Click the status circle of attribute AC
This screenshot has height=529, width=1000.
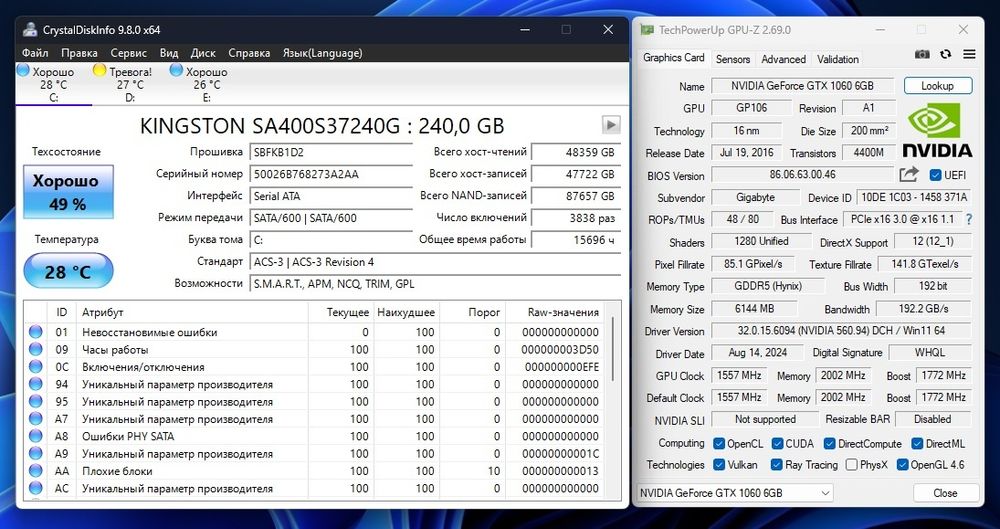(x=35, y=488)
